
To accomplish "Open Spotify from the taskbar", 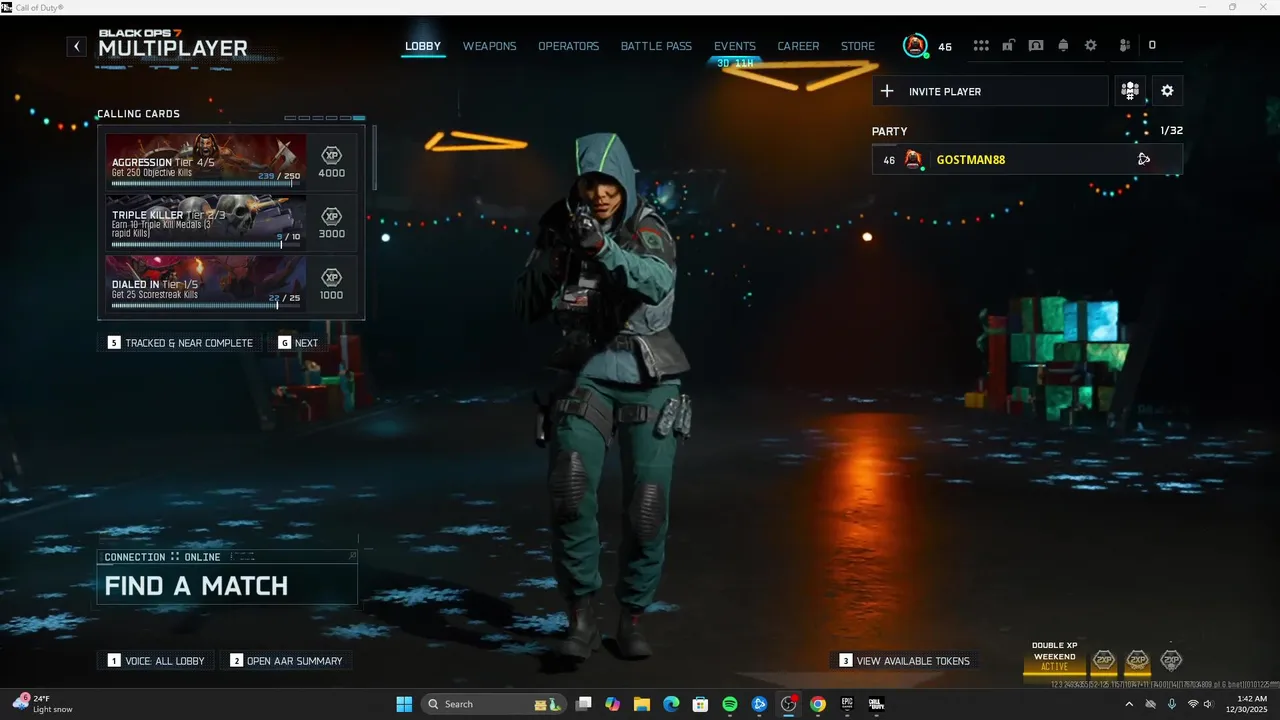I will pyautogui.click(x=730, y=704).
